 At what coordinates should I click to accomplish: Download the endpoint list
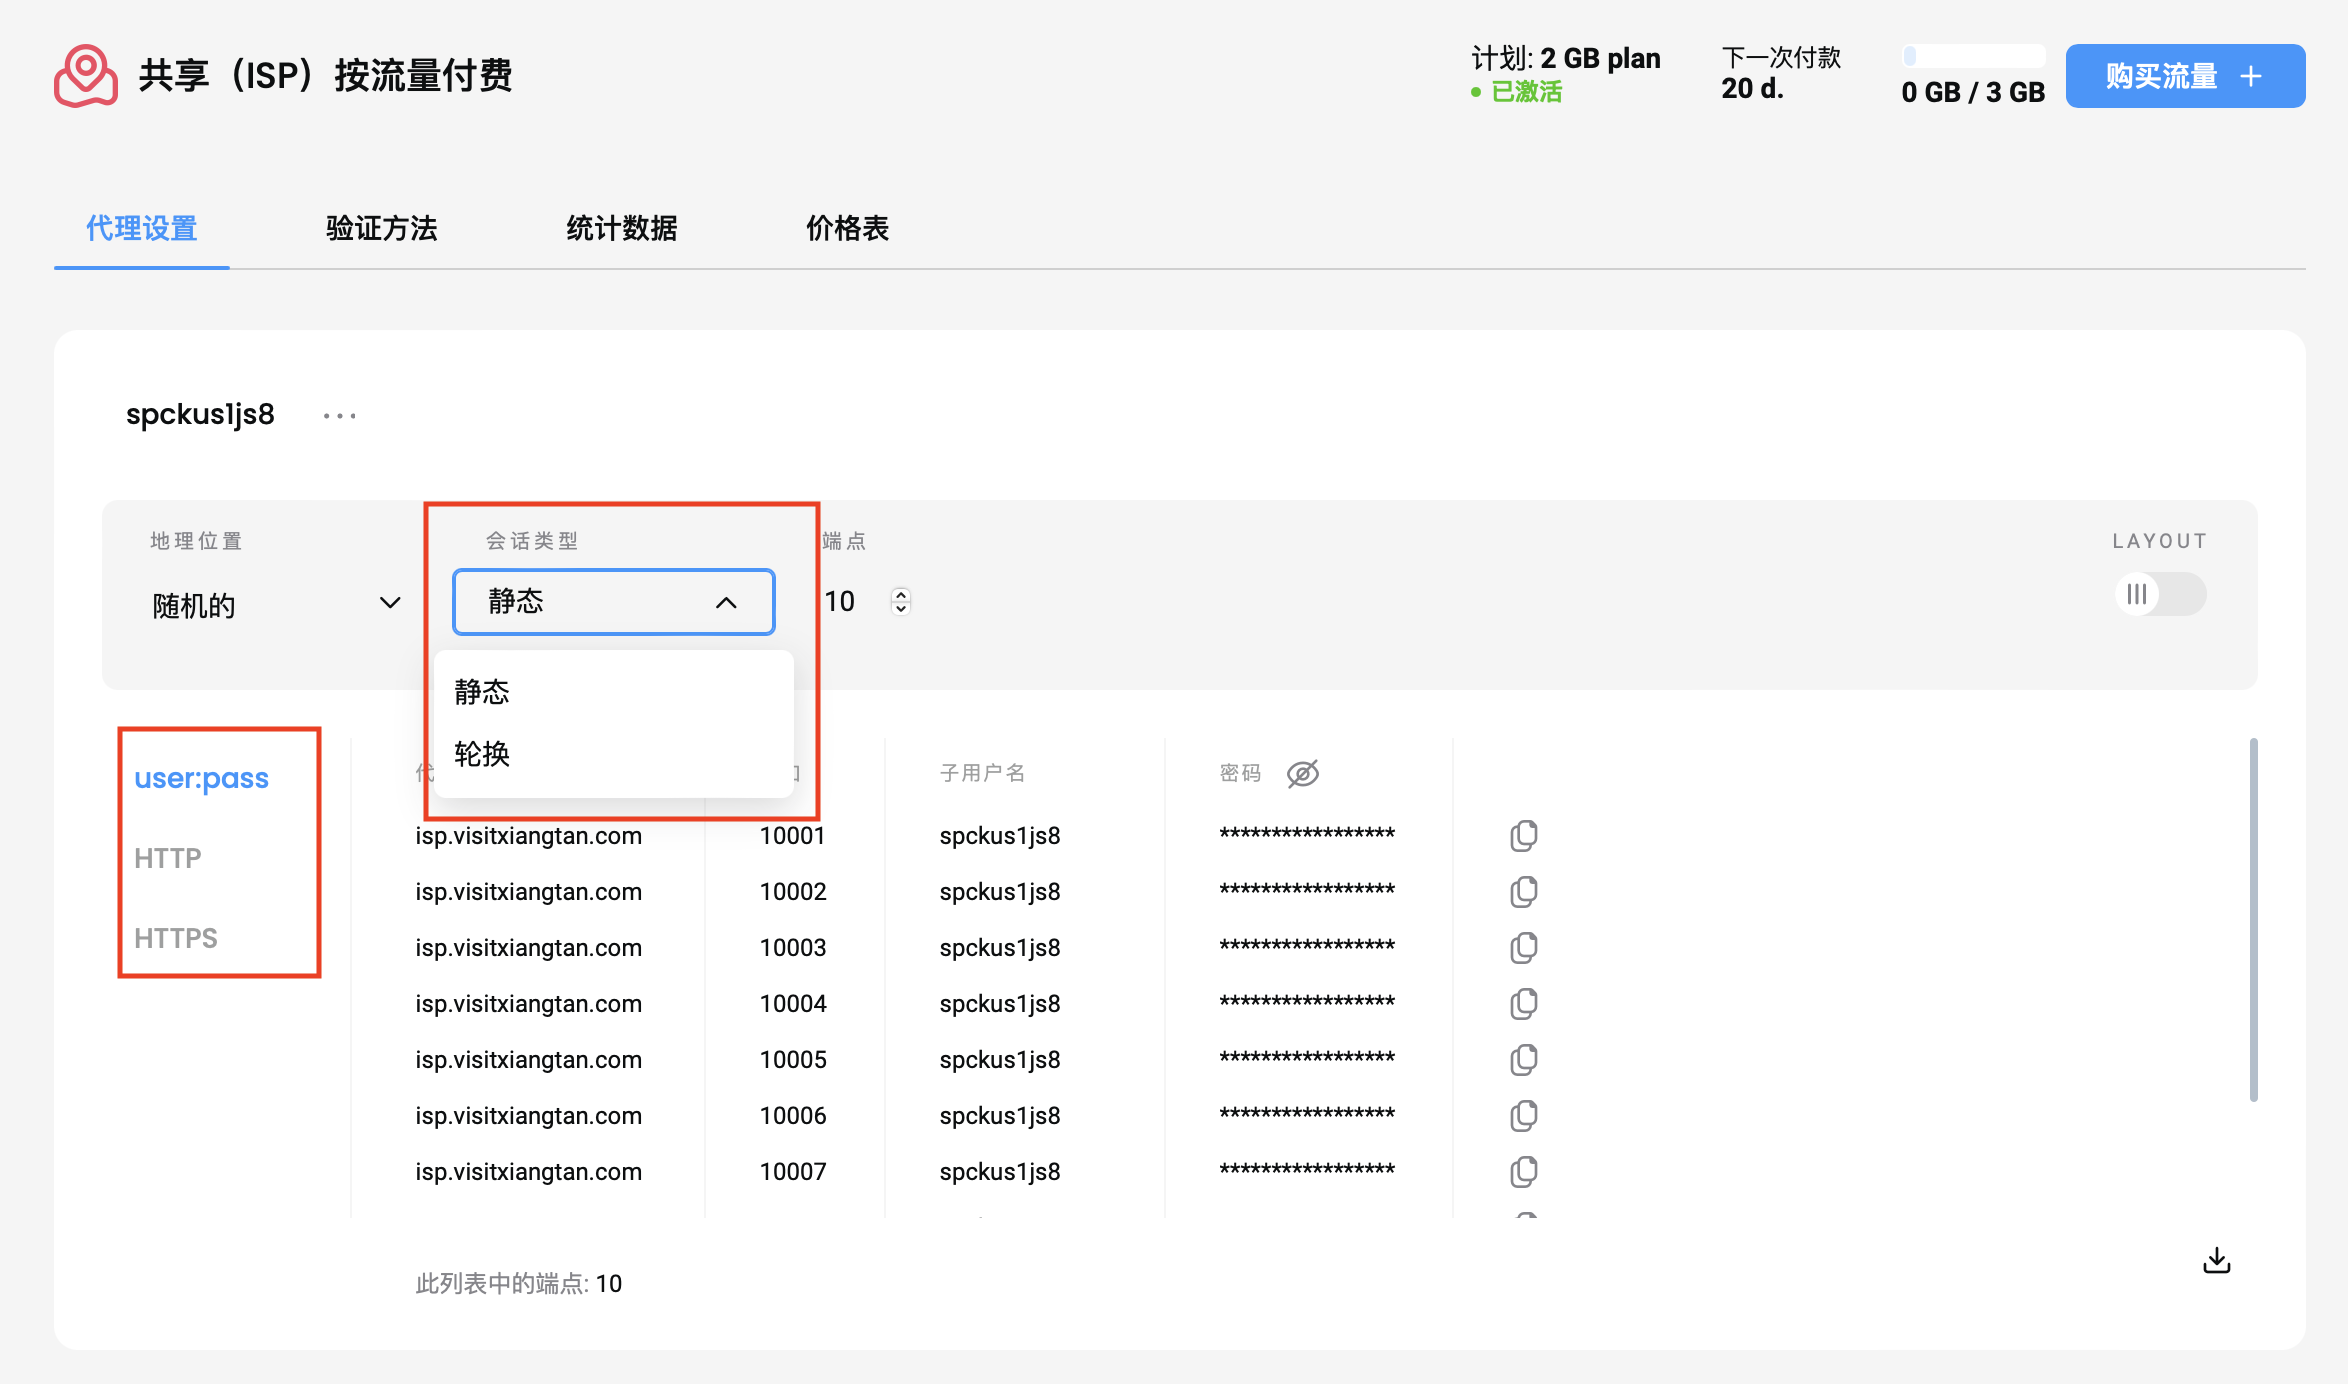point(2216,1260)
